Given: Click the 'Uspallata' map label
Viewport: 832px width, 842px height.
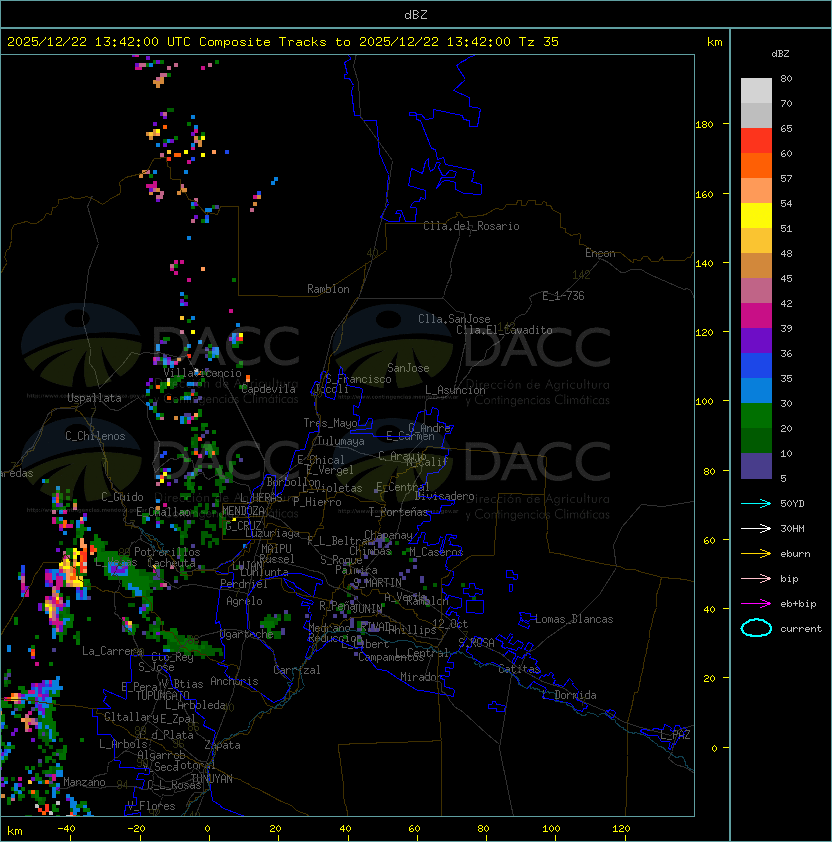Looking at the screenshot, I should pos(94,398).
